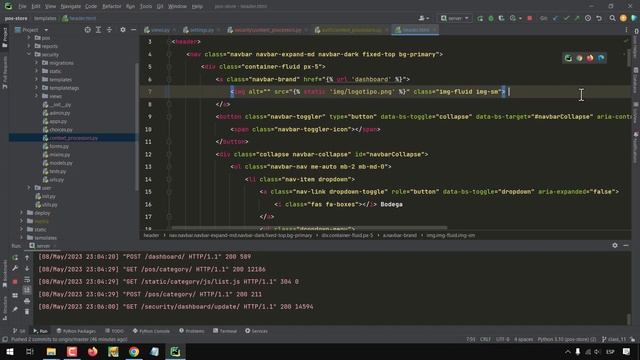
Task: Open the page in Chrome from editor icons
Action: 579,58
